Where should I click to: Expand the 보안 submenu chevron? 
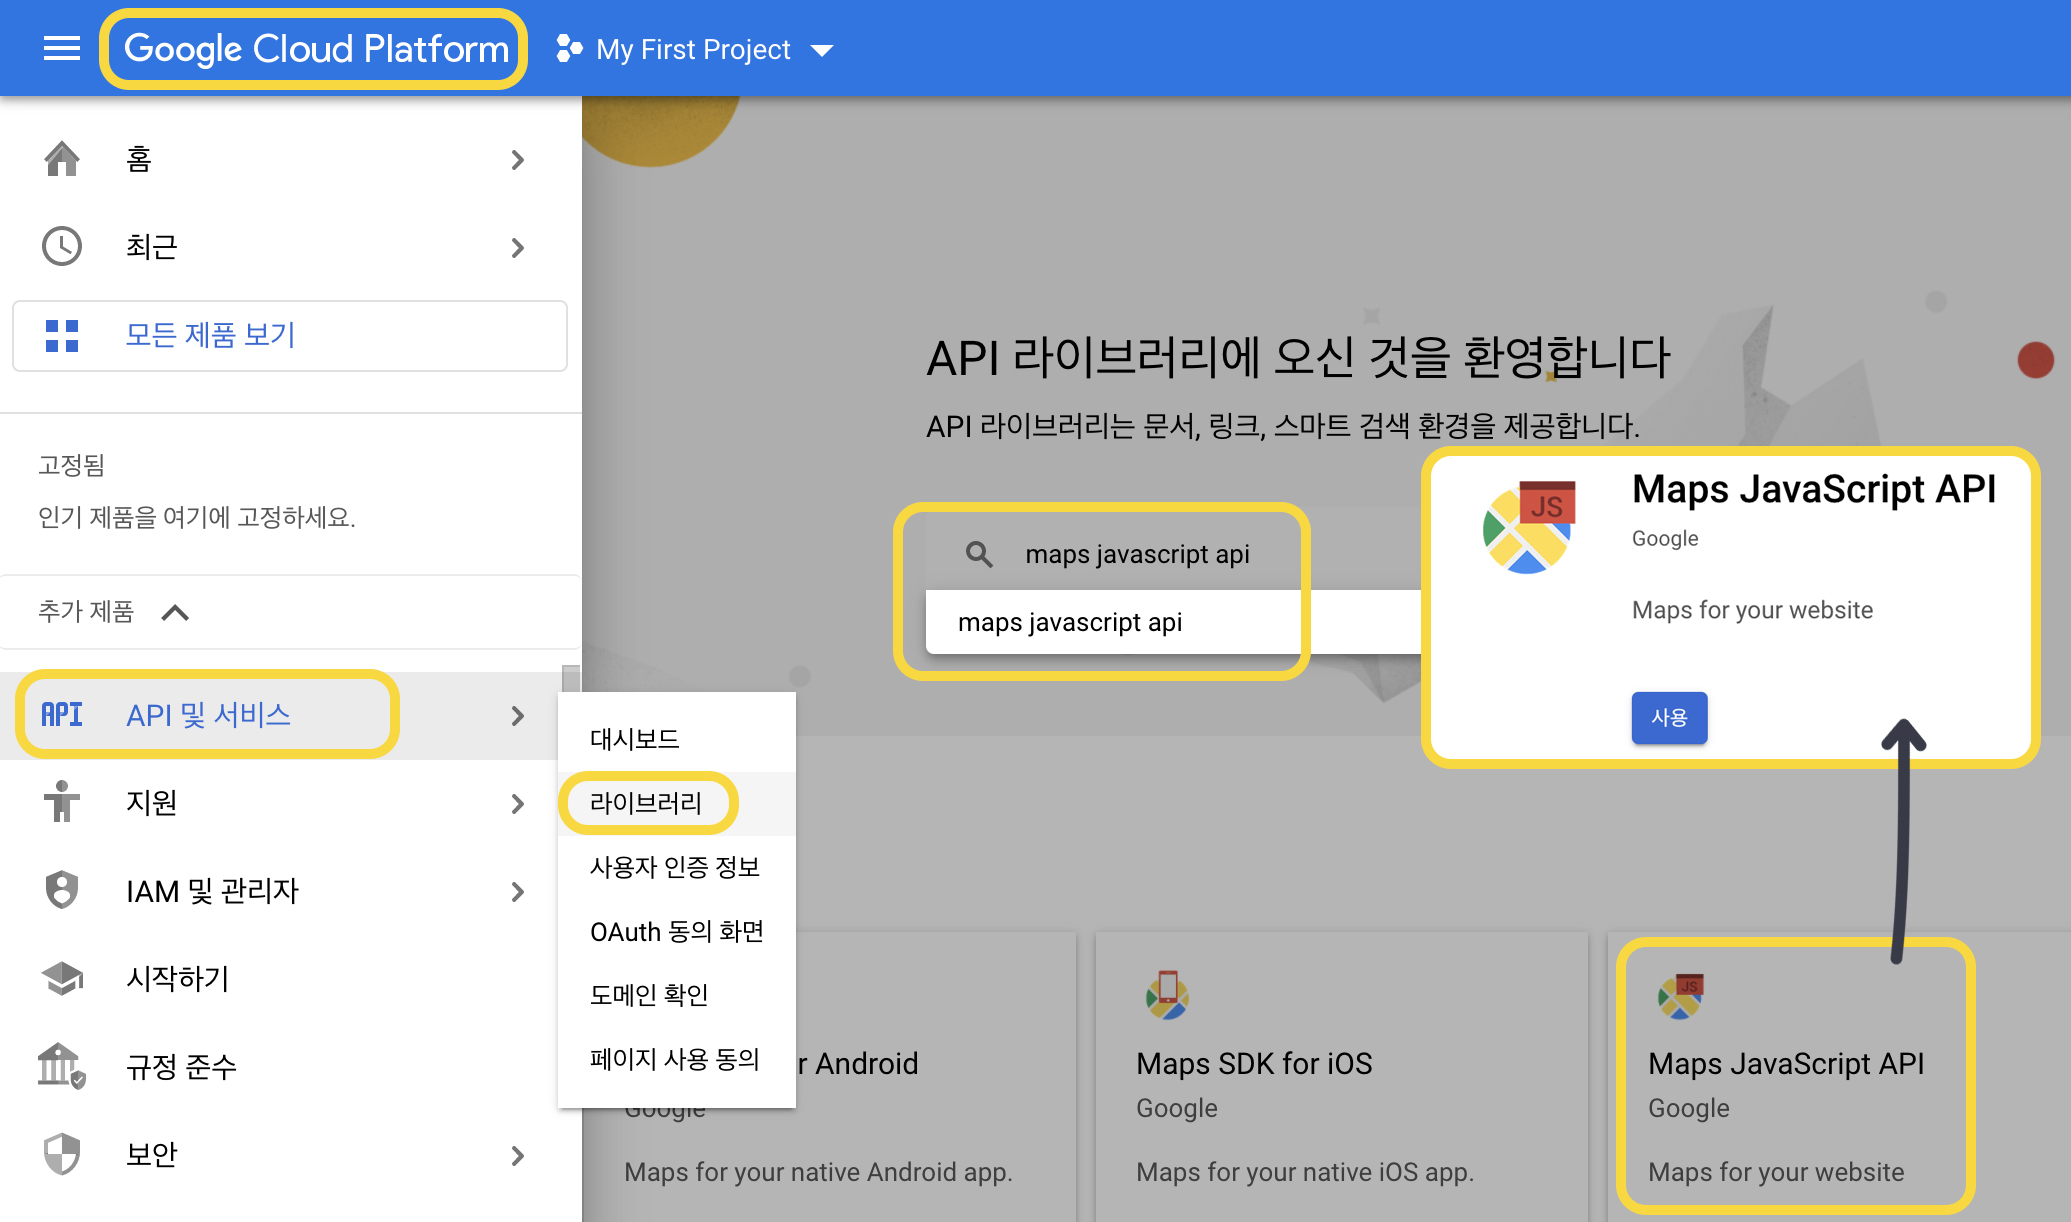point(517,1155)
